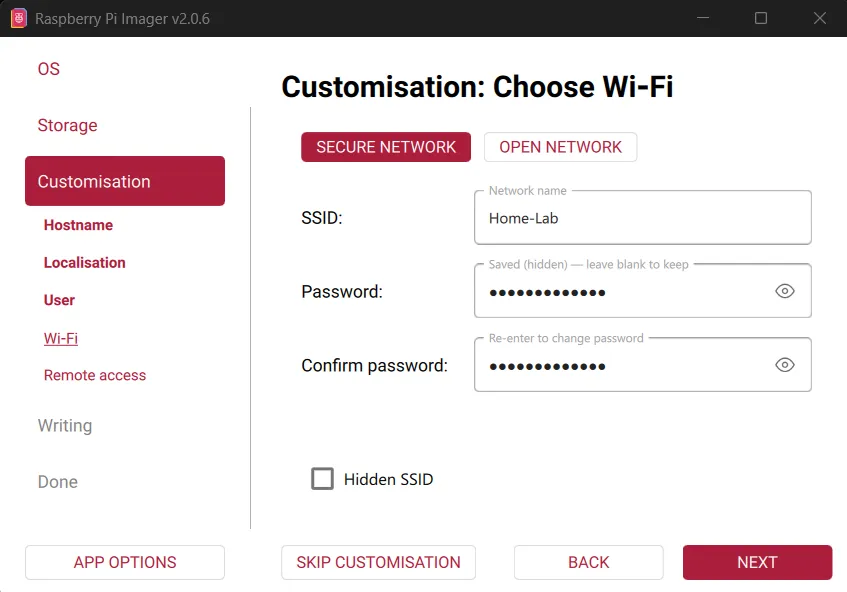The image size is (847, 592).
Task: Open the Remote access page
Action: coord(95,375)
